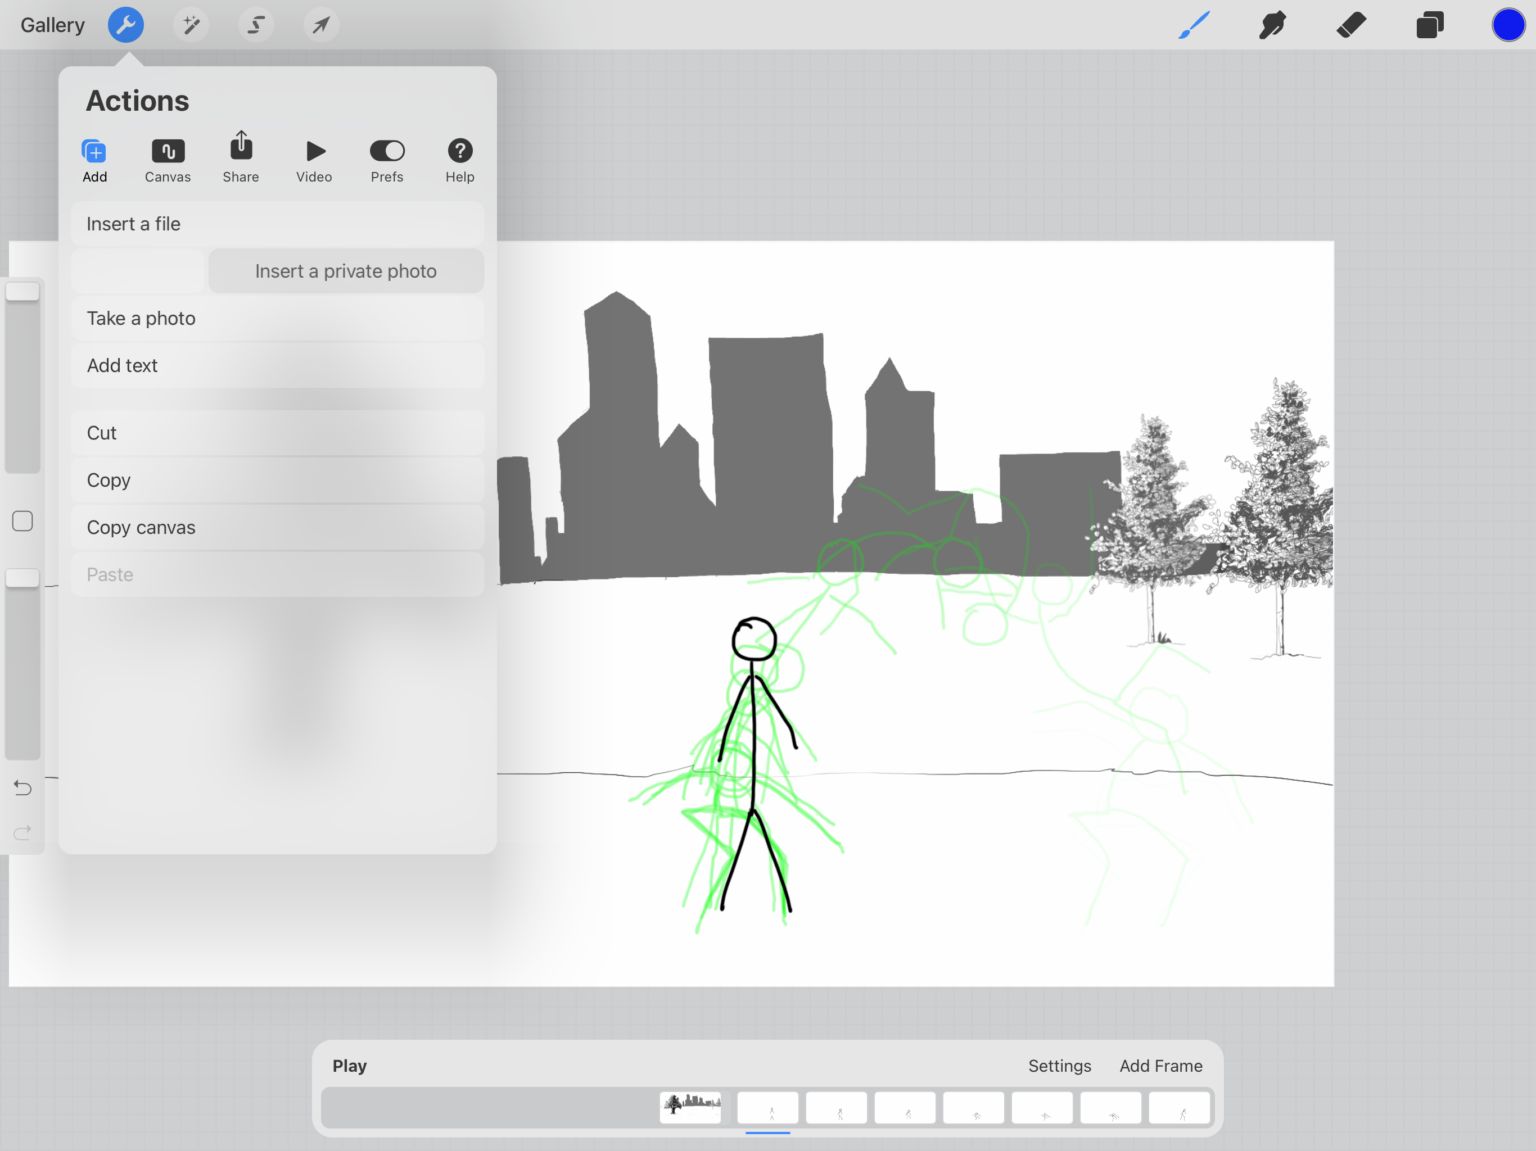Screen dimensions: 1536x1151
Task: Activate the Selection tool
Action: tap(256, 25)
